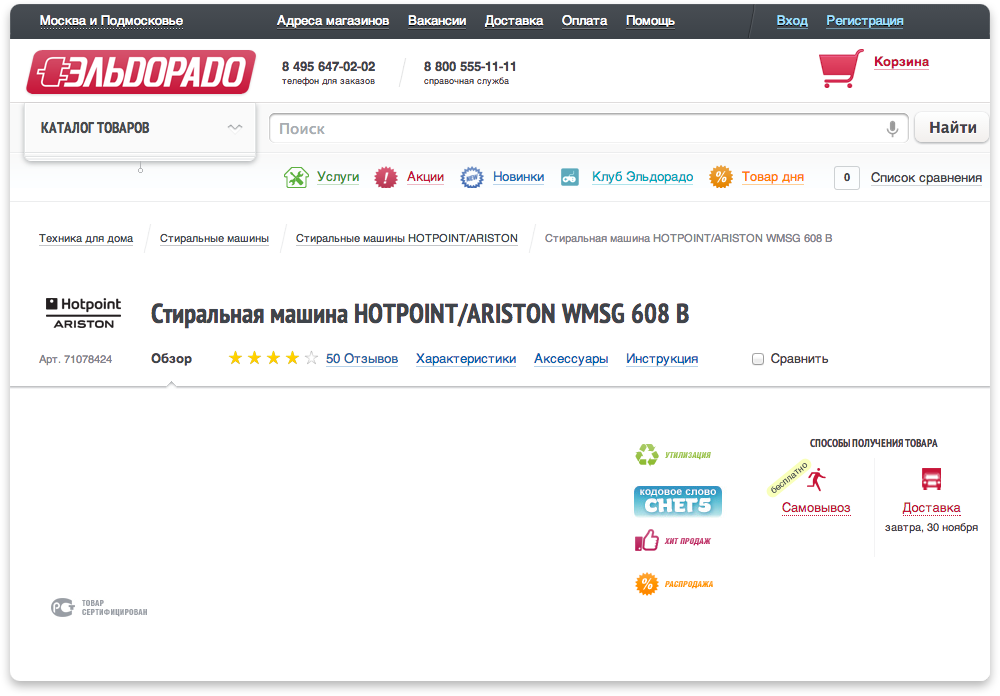Click the green Услуги tools icon

296,177
